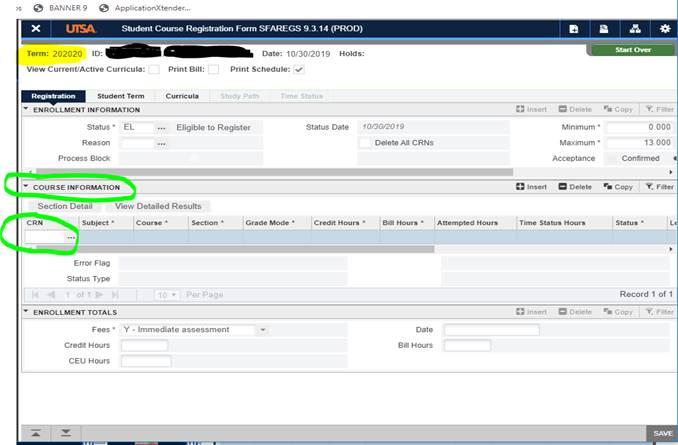Switch to the Curricula tab
Screen dimensions: 678x445
tap(182, 96)
